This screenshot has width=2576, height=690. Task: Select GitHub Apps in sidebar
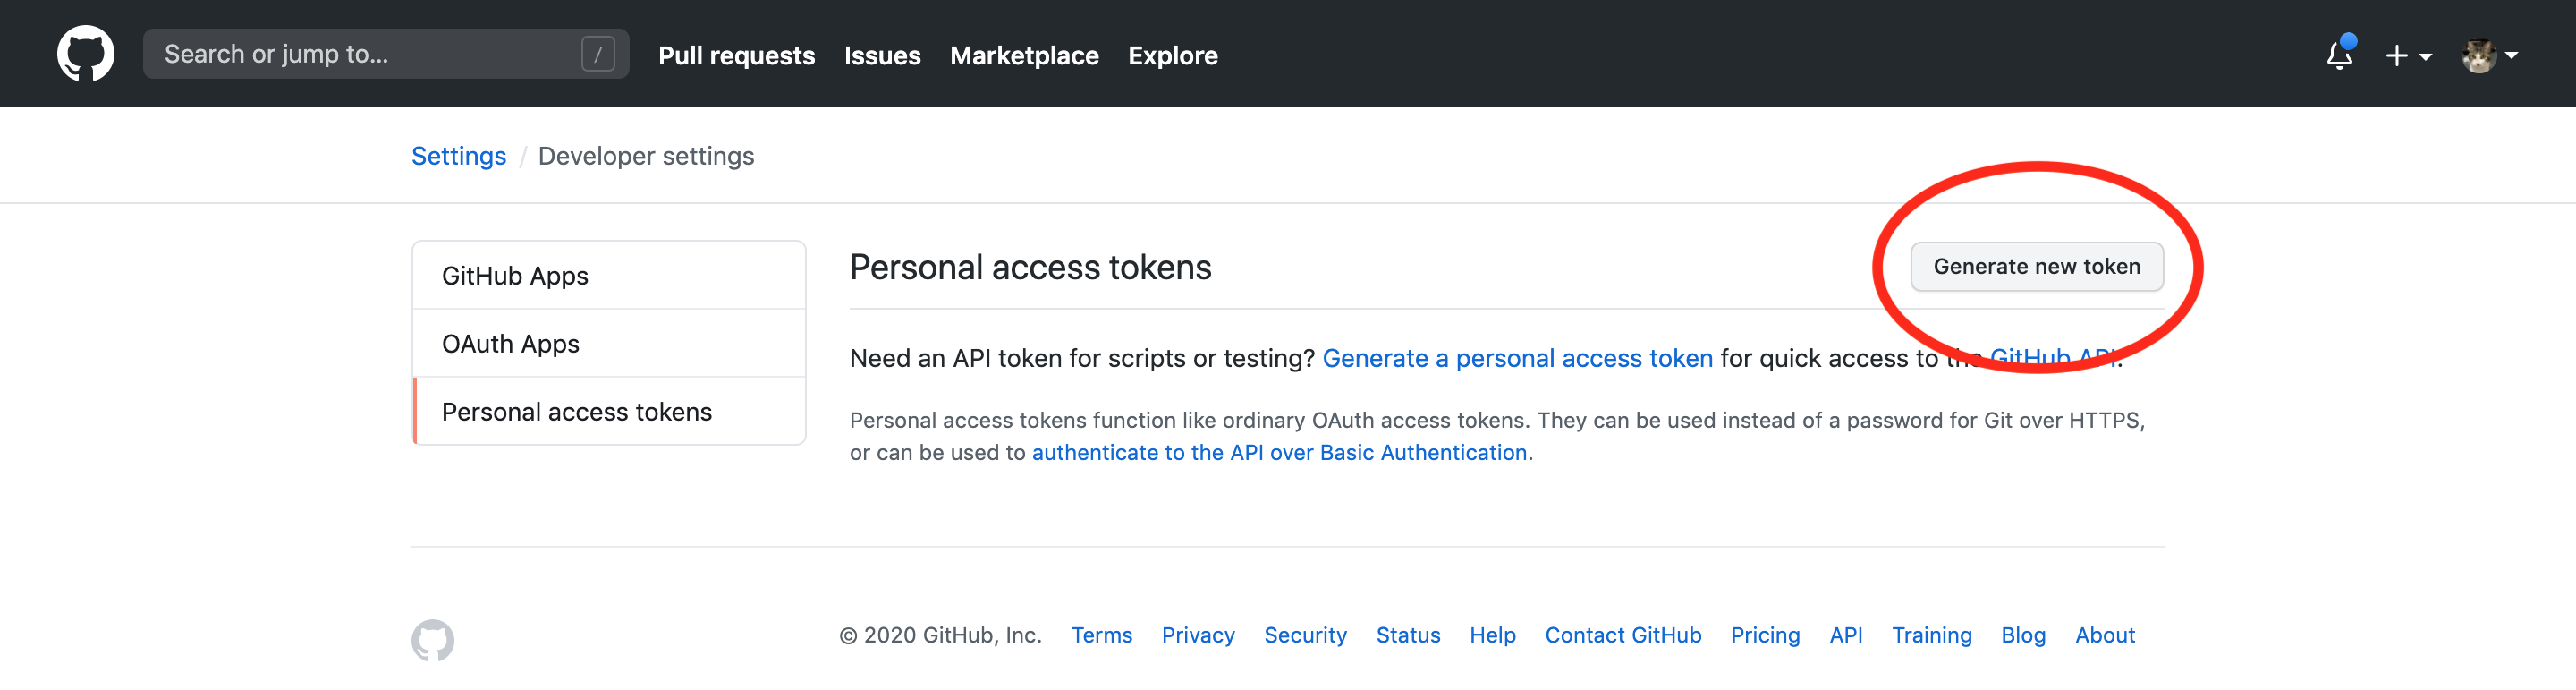(x=609, y=275)
